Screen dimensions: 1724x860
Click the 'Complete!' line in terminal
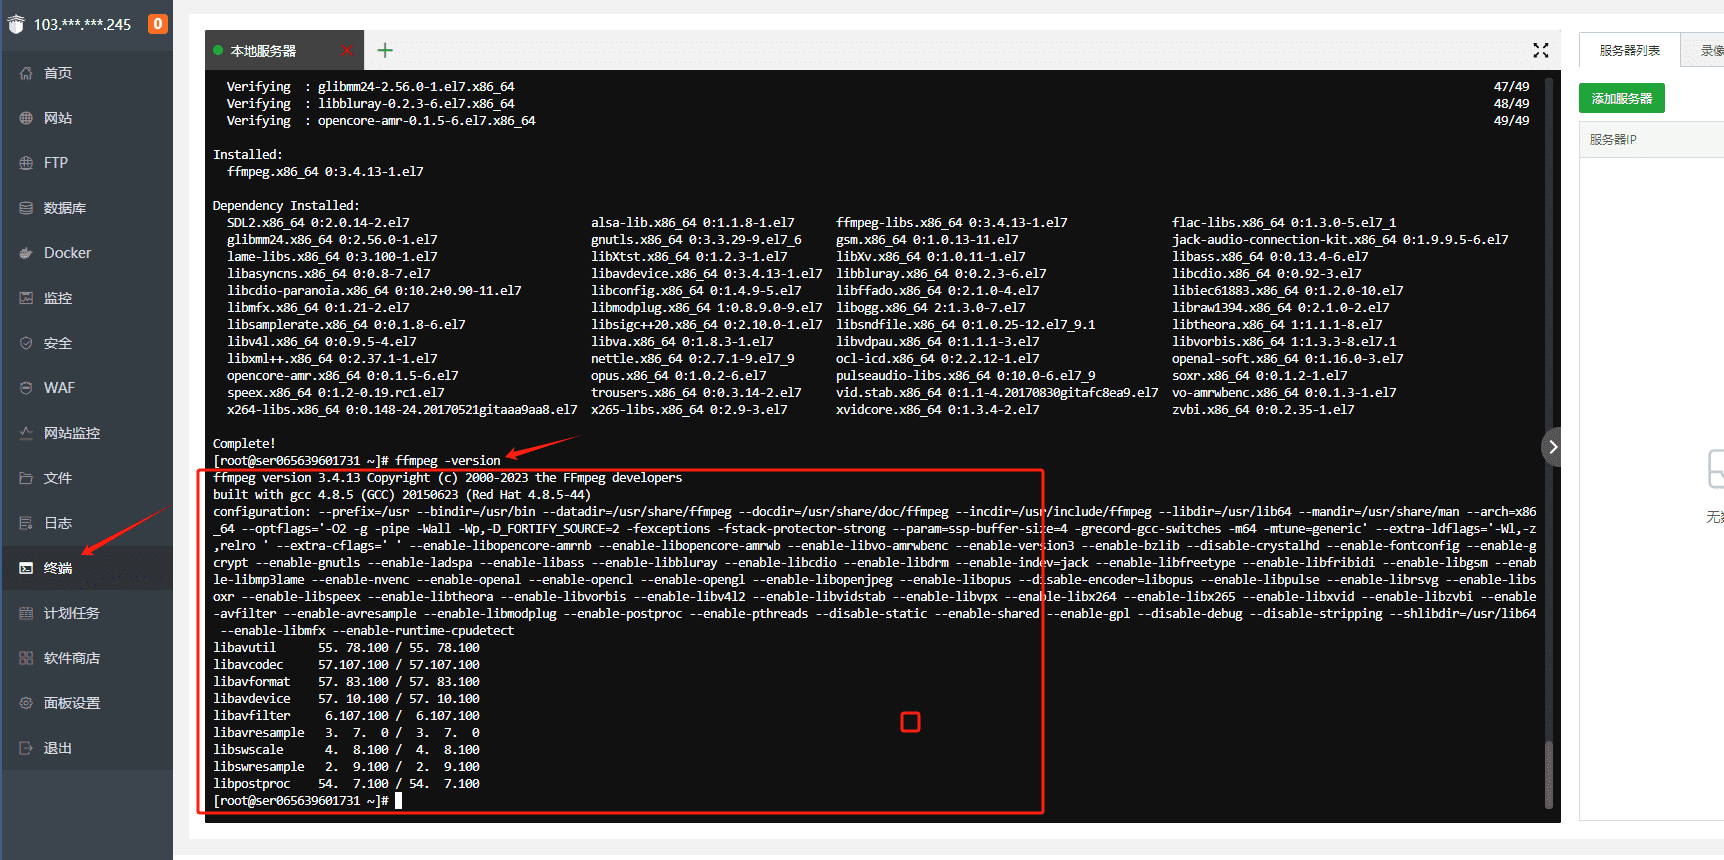click(244, 444)
